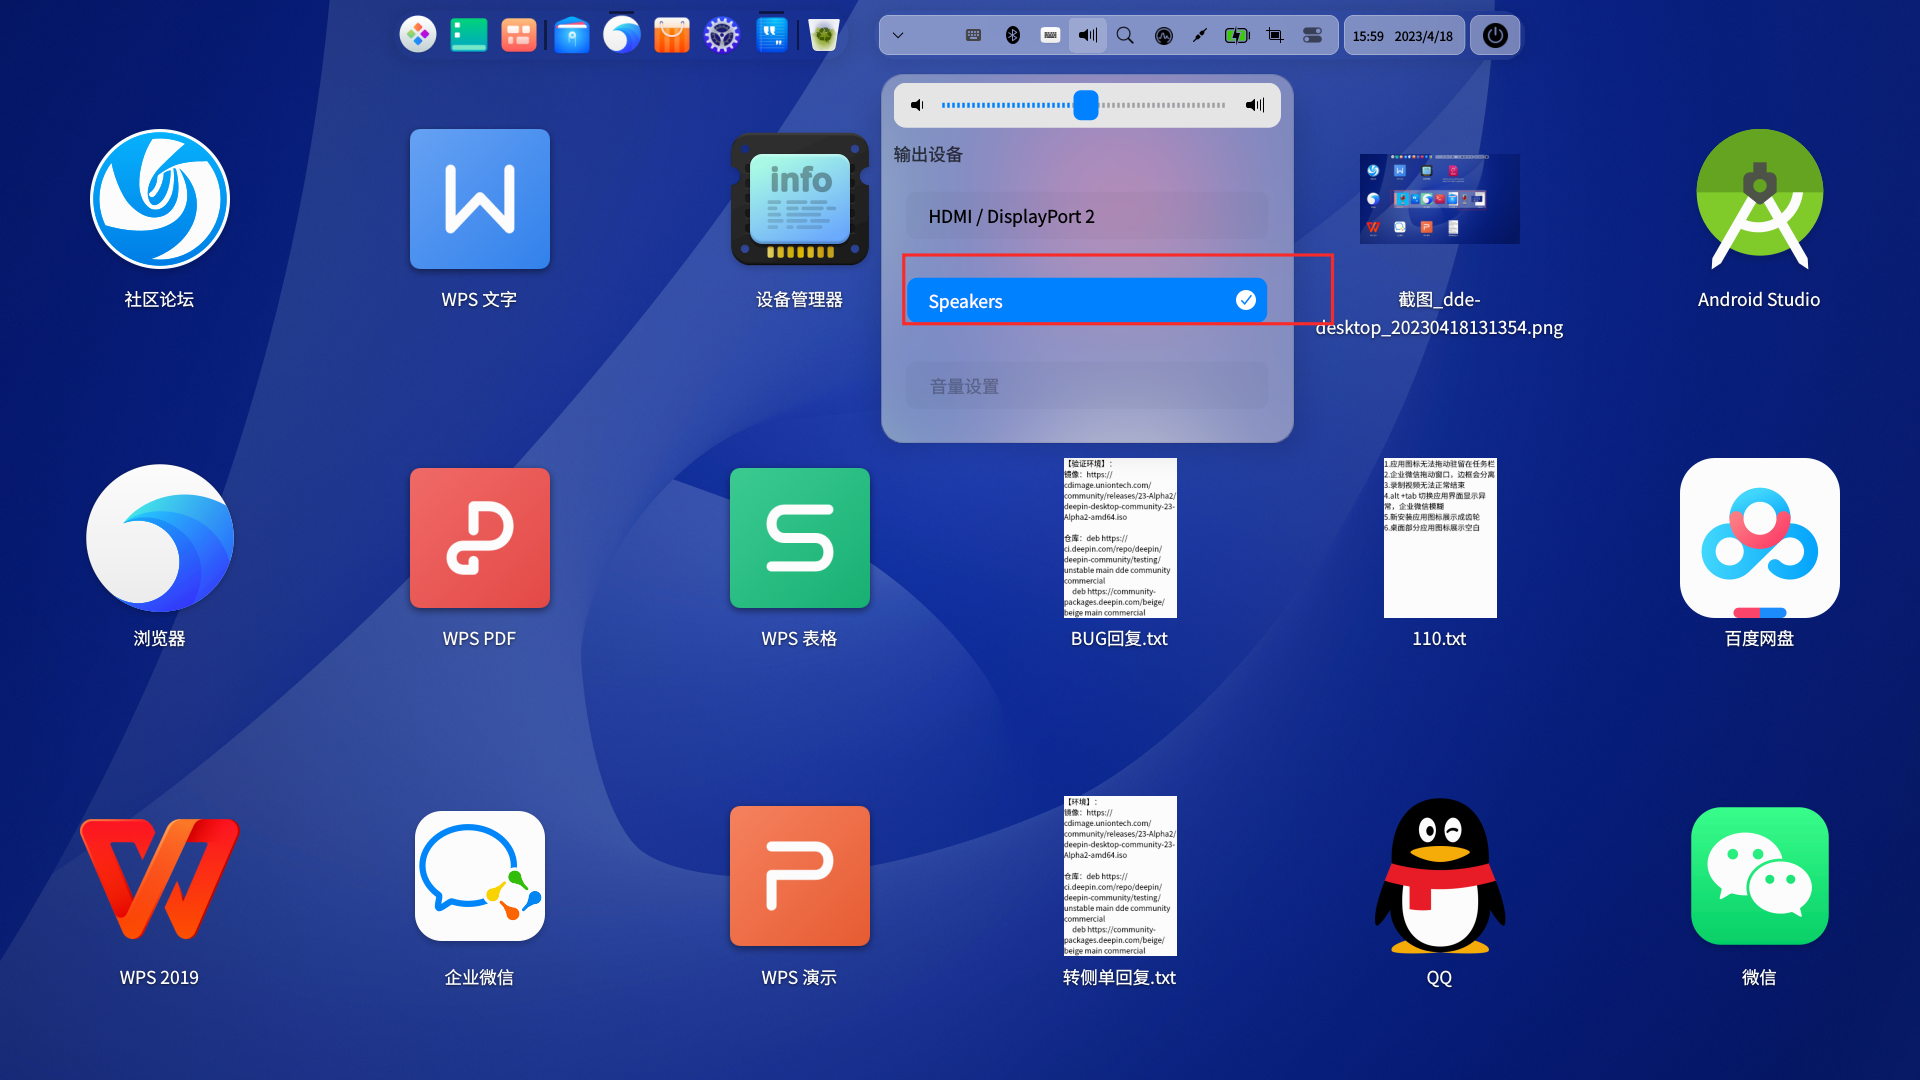This screenshot has height=1080, width=1920.
Task: Expand the tray collapse arrow
Action: (x=898, y=35)
